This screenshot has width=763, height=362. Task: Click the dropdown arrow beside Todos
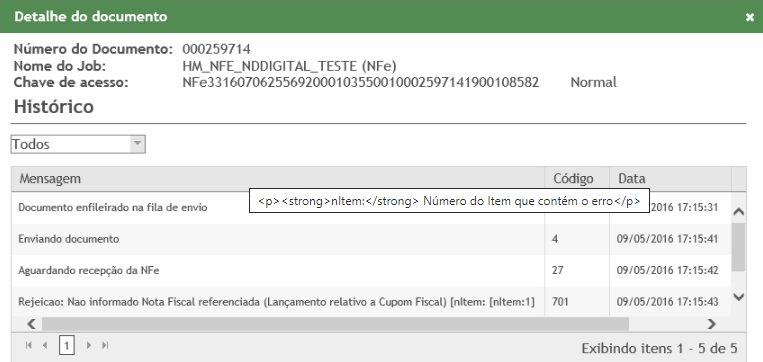point(138,144)
